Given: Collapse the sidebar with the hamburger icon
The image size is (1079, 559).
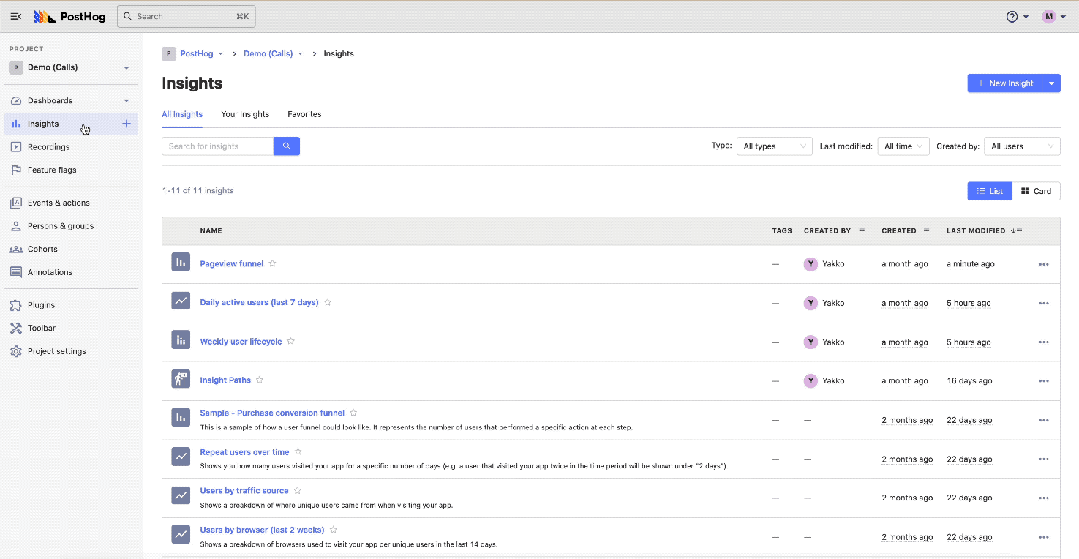Looking at the screenshot, I should click(15, 17).
